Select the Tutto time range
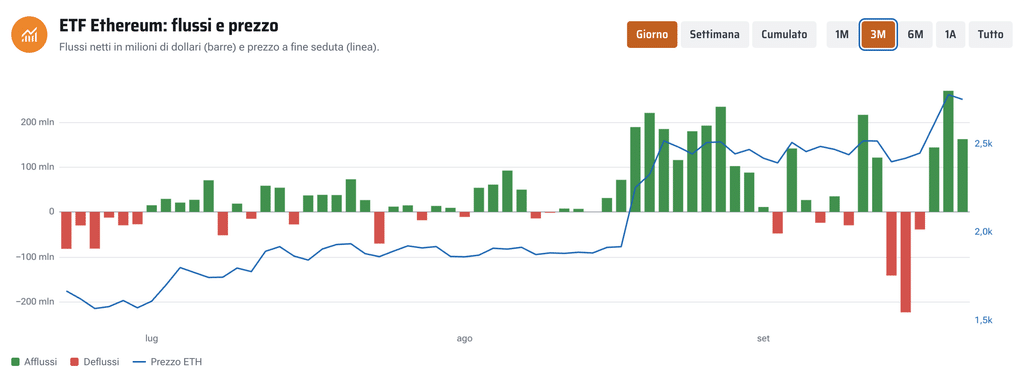The width and height of the screenshot is (1024, 377). point(991,35)
